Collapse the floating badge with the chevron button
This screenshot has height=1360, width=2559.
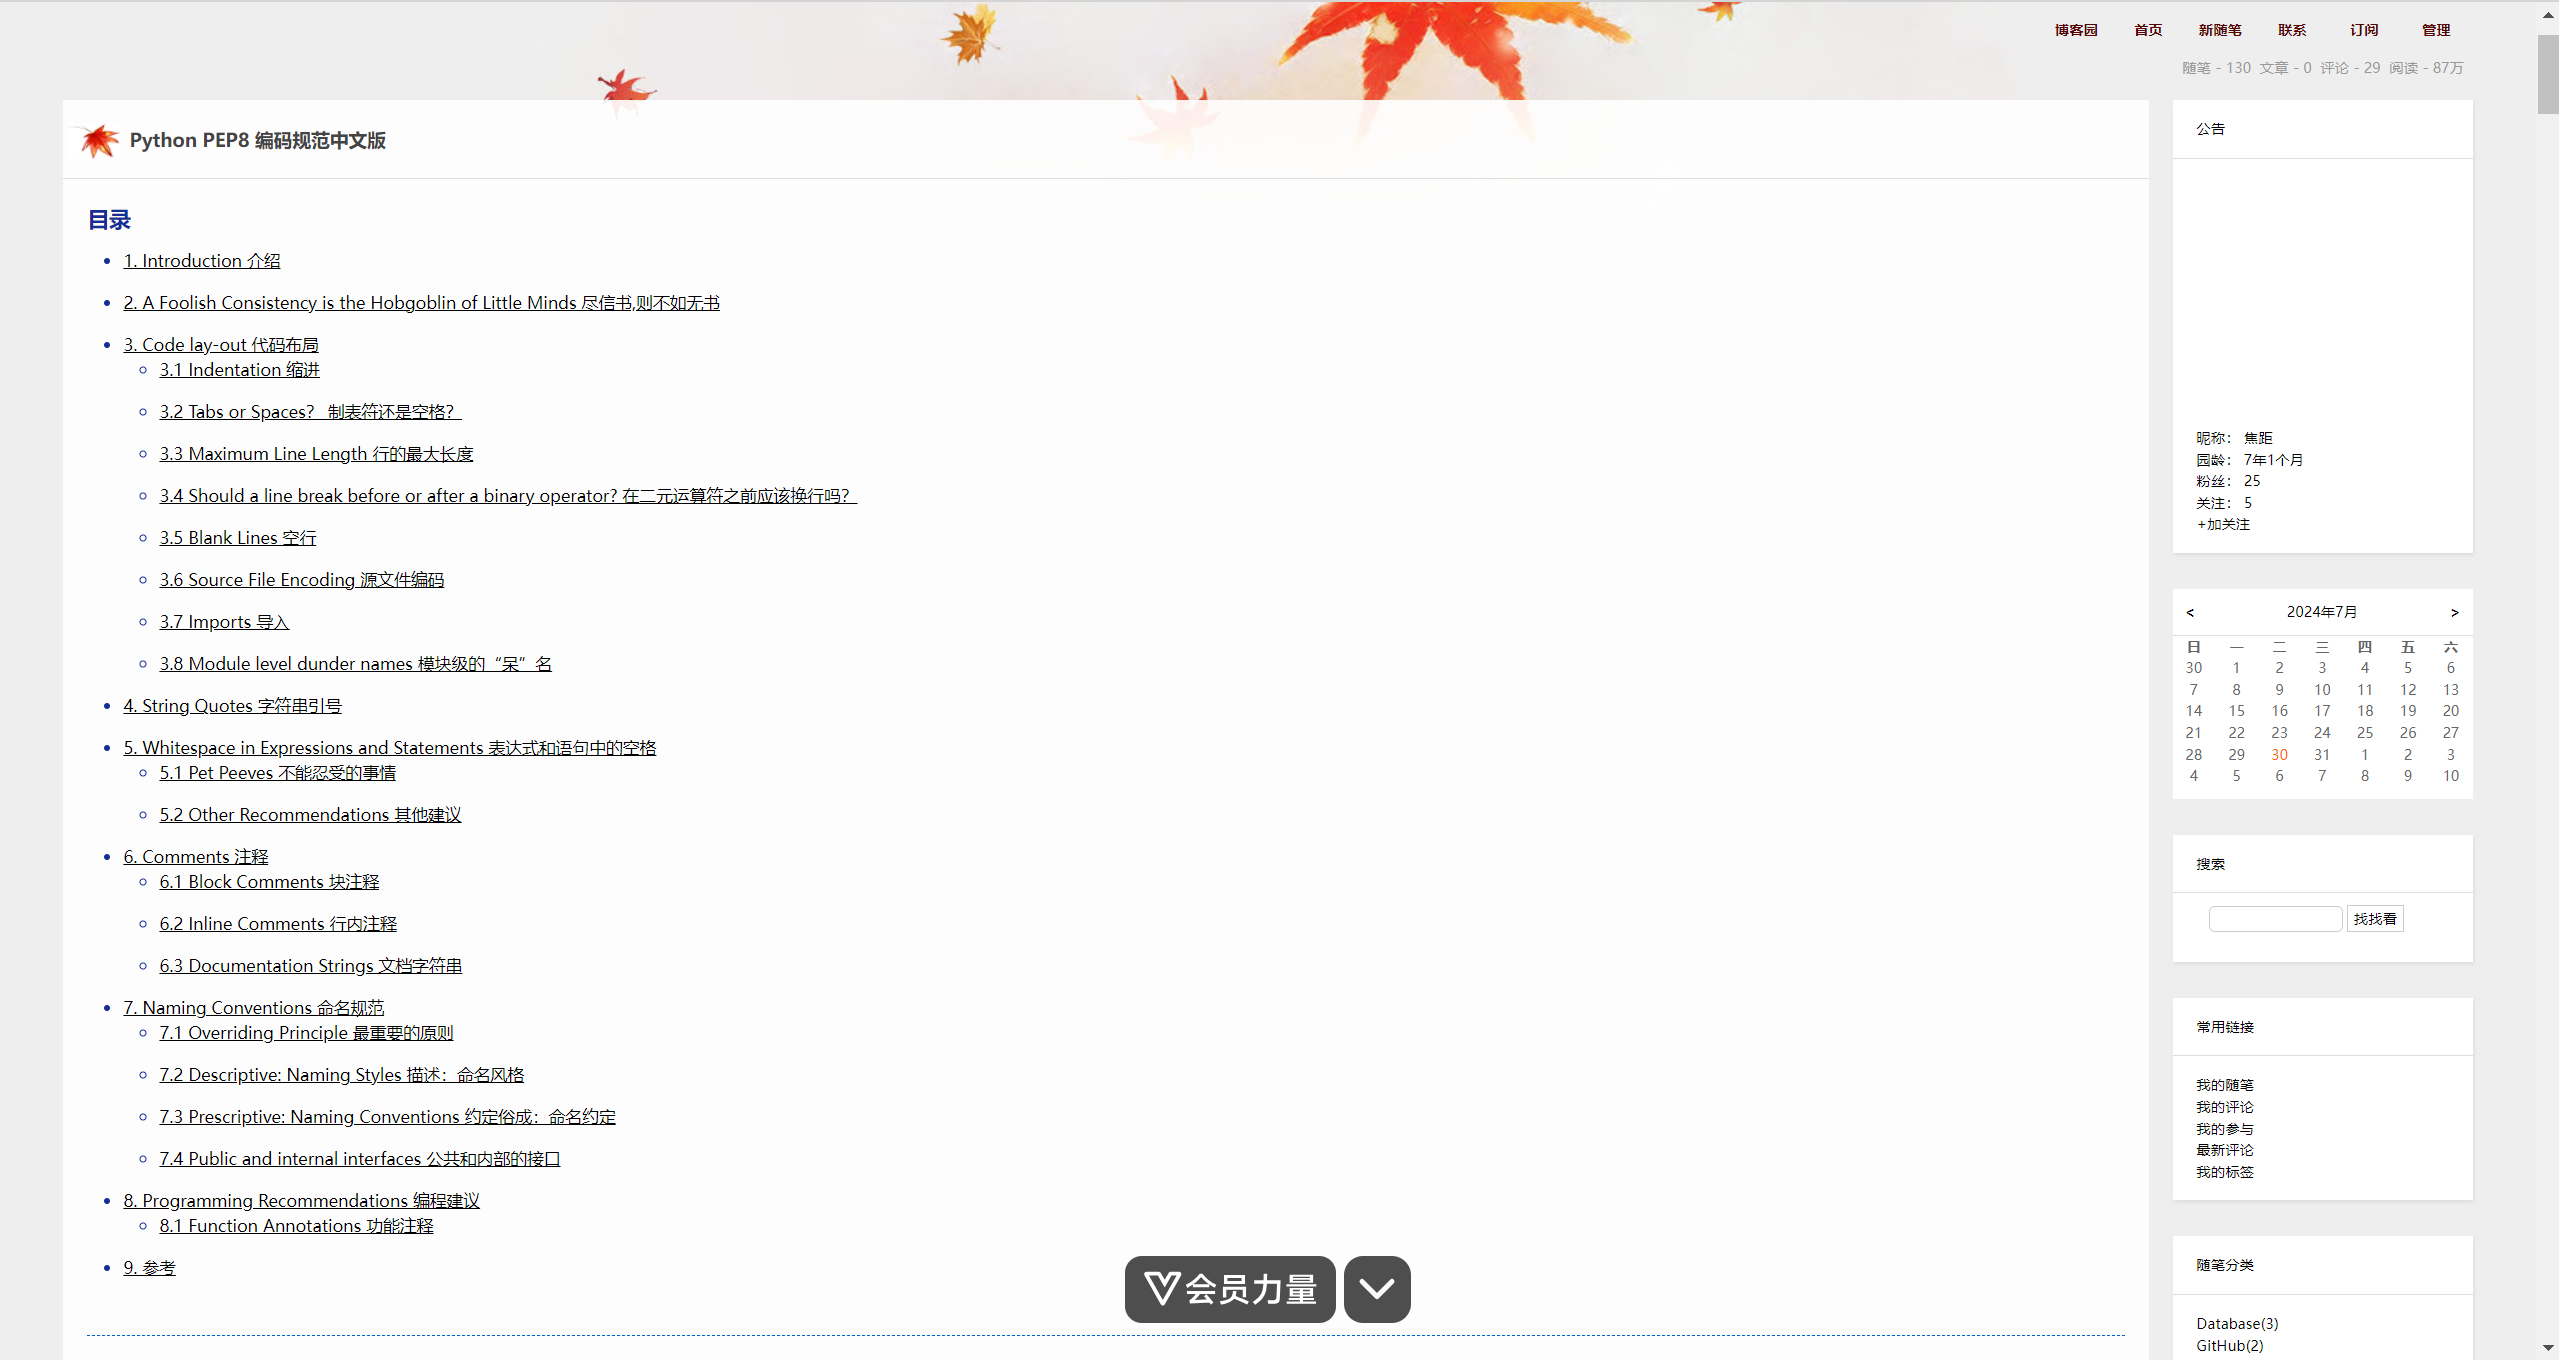[x=1377, y=1289]
